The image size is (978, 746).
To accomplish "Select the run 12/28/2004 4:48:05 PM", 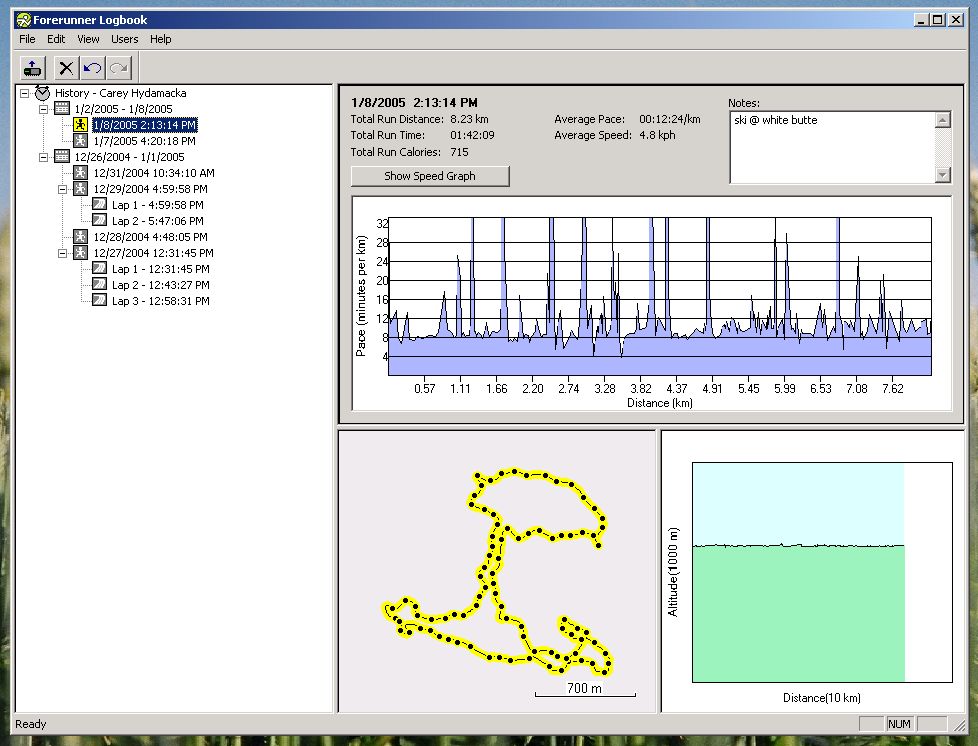I will (150, 237).
